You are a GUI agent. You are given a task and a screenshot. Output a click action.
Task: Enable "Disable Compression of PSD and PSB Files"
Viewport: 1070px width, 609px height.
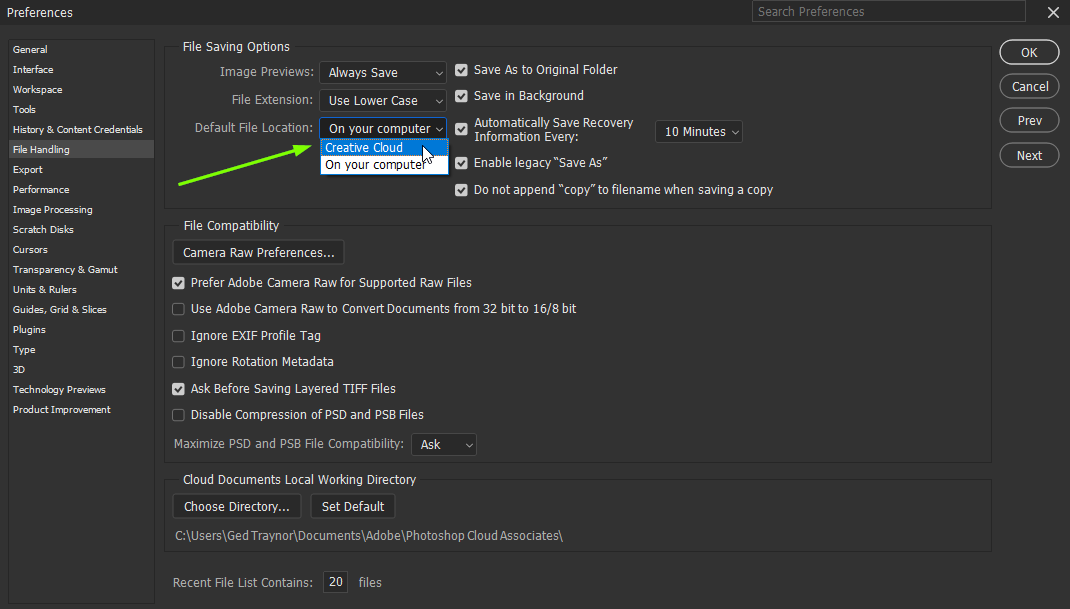(x=178, y=414)
